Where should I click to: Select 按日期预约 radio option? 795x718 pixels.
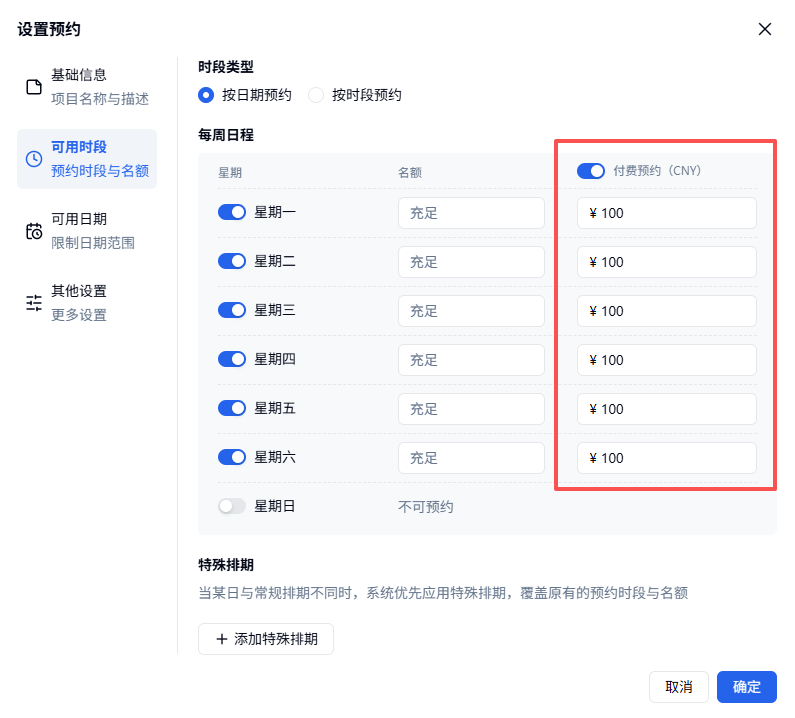pos(206,95)
